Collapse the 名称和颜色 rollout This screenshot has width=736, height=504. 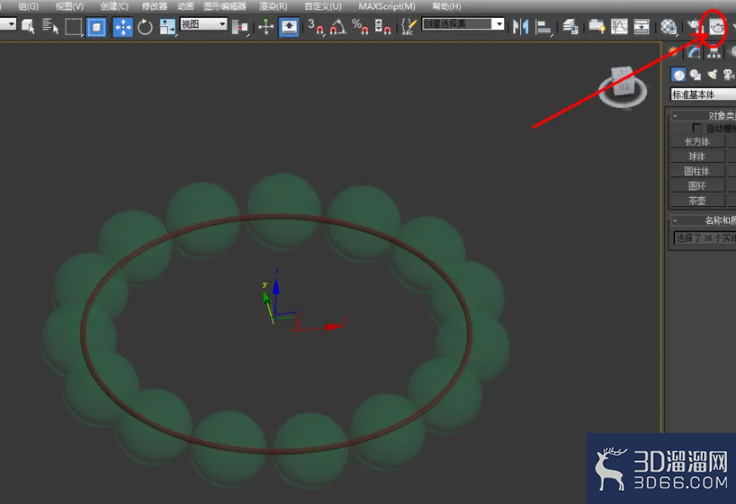tap(702, 220)
